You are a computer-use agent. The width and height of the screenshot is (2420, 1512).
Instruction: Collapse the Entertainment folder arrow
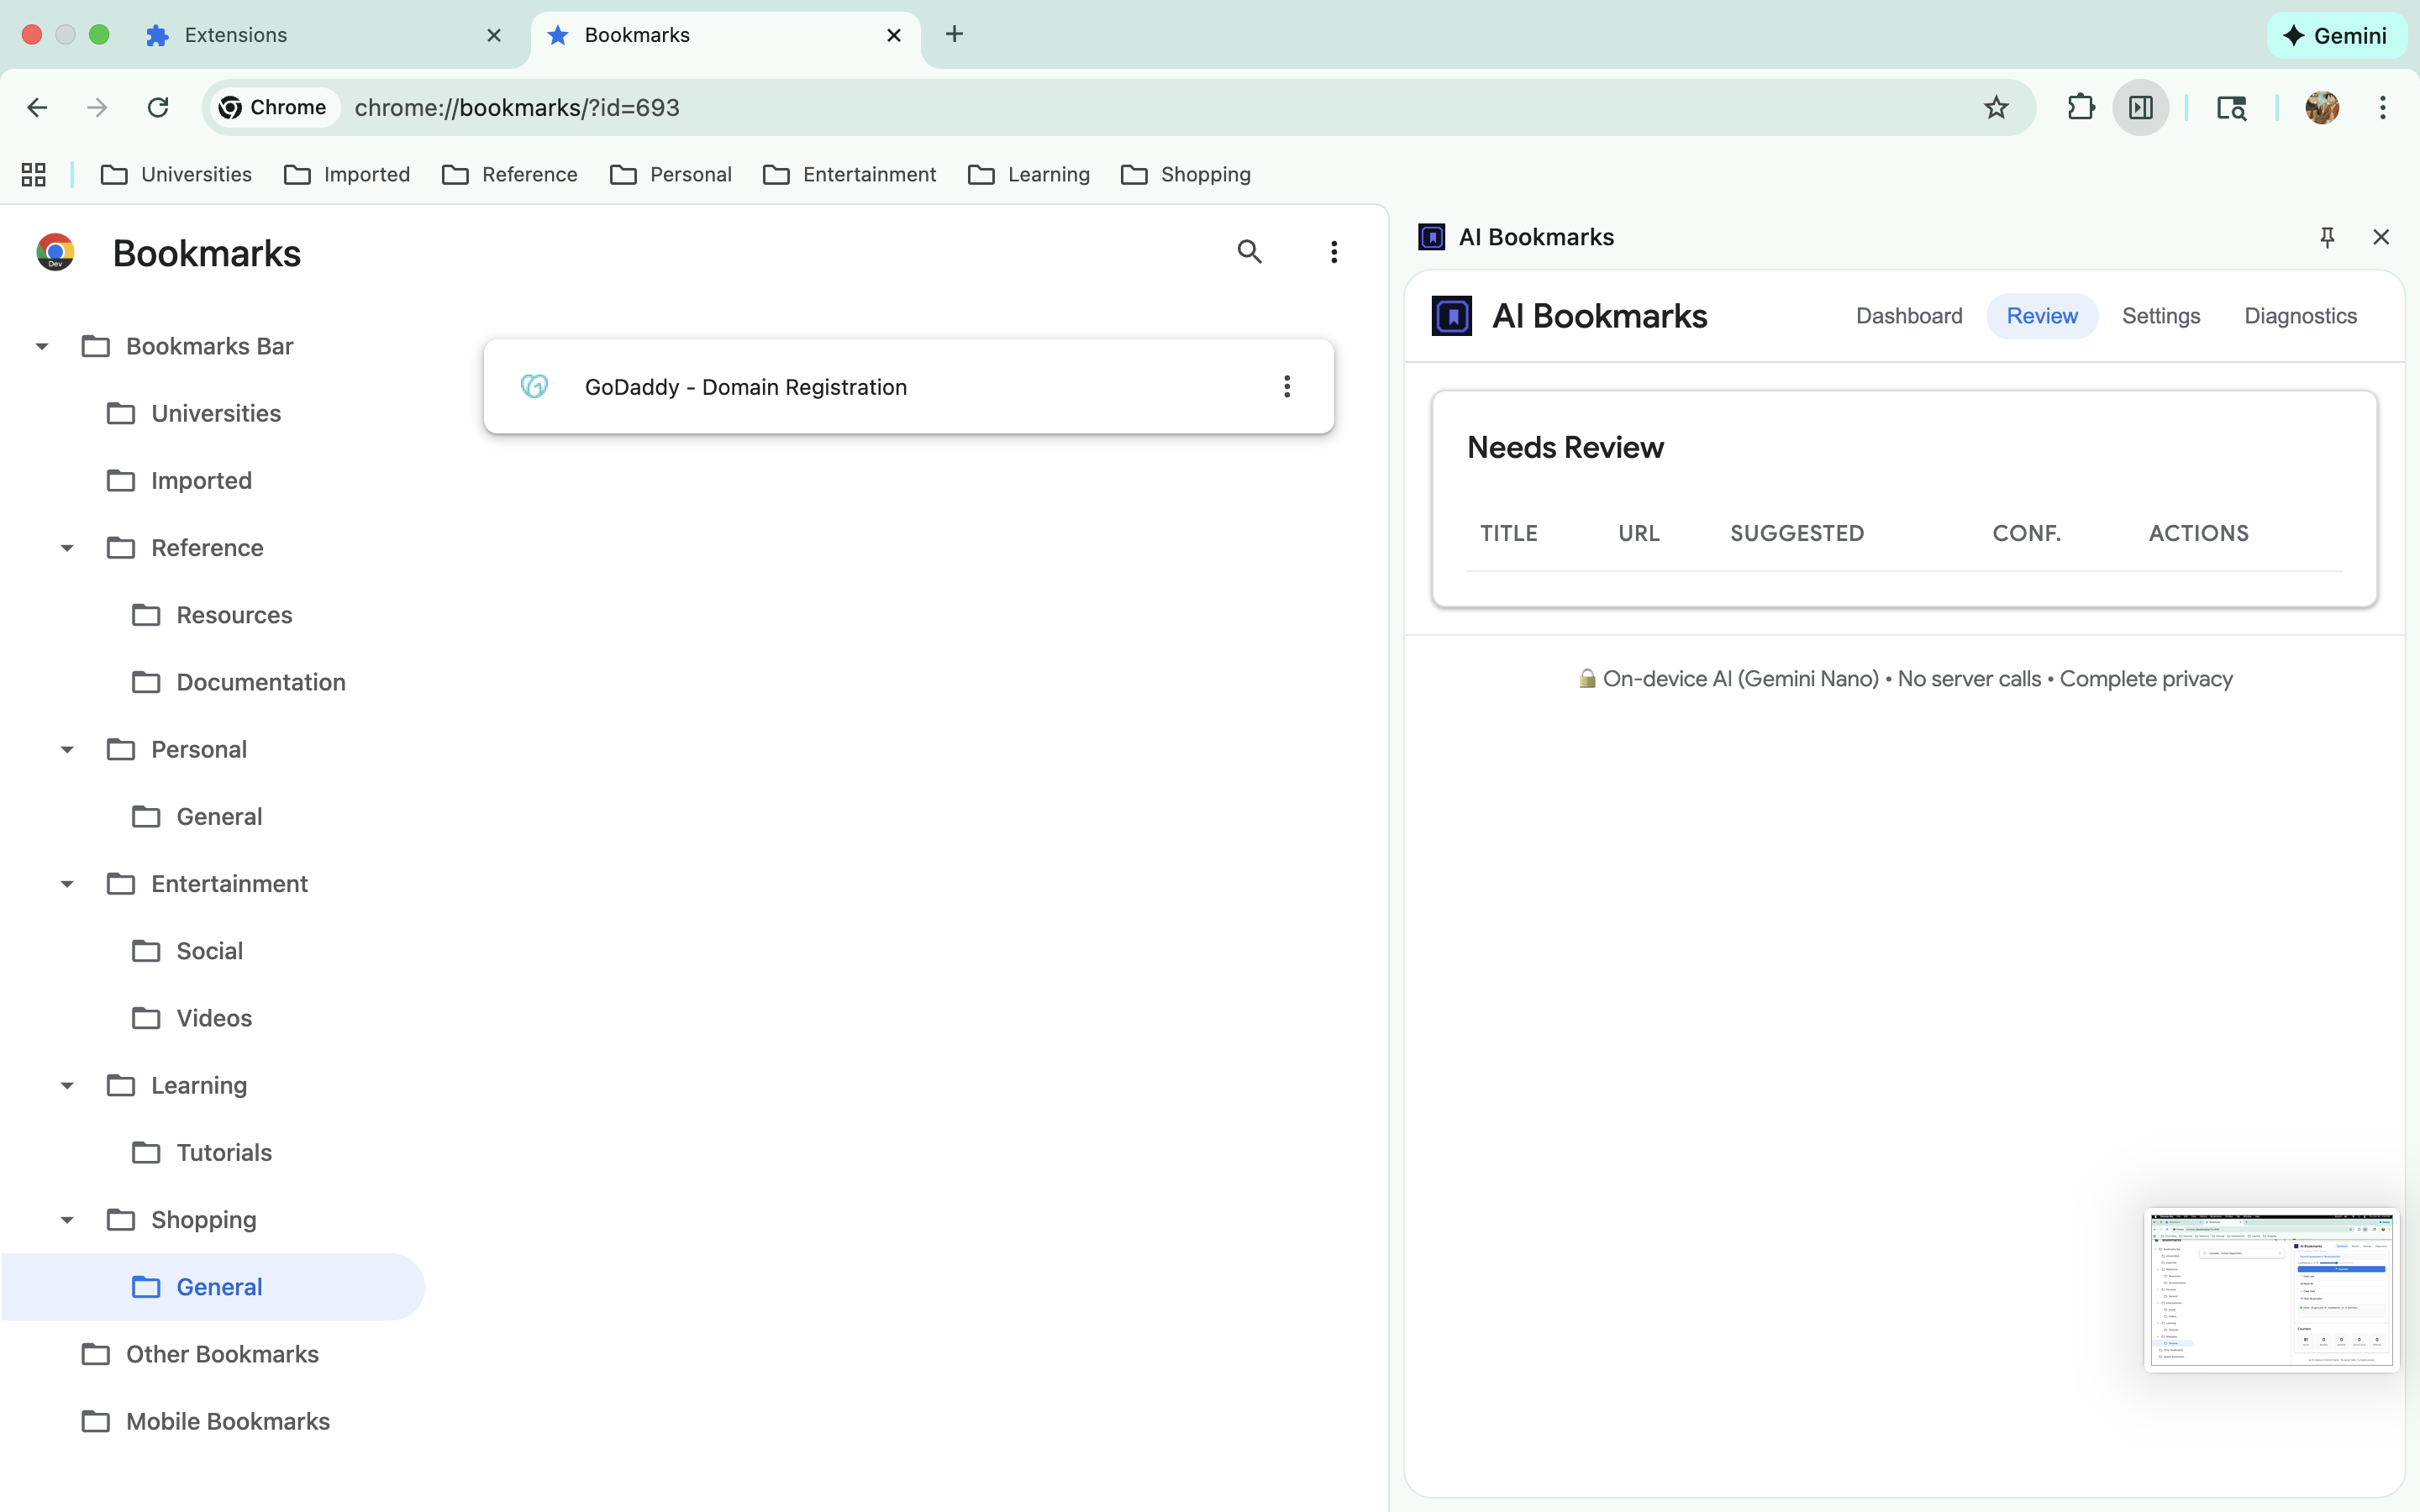(x=67, y=884)
